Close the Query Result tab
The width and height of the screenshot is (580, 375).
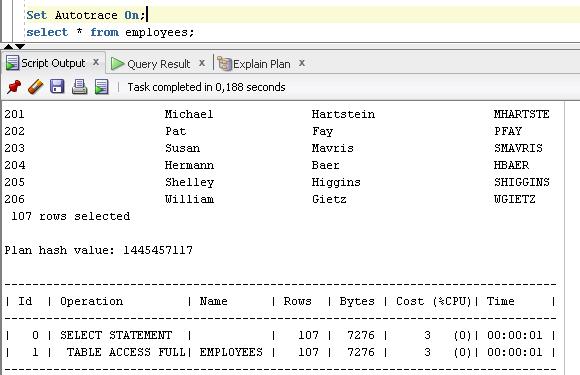click(202, 63)
